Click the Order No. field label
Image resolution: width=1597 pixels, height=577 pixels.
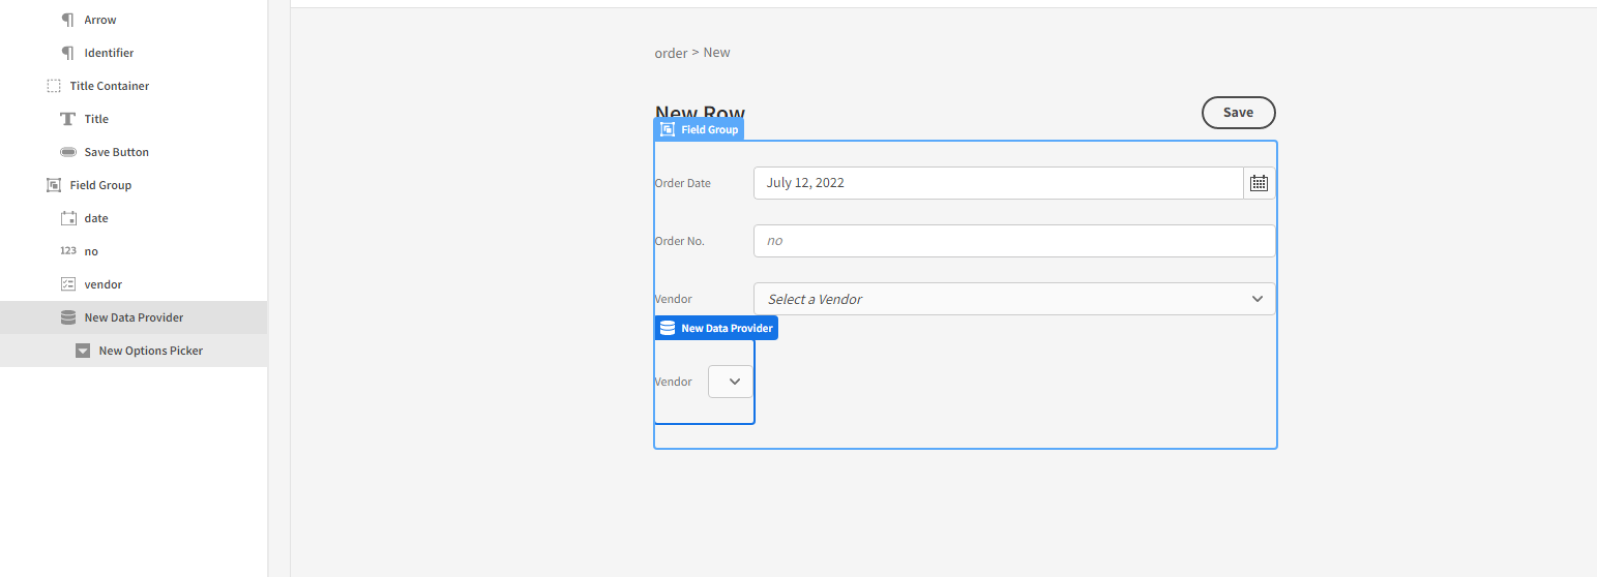[680, 241]
